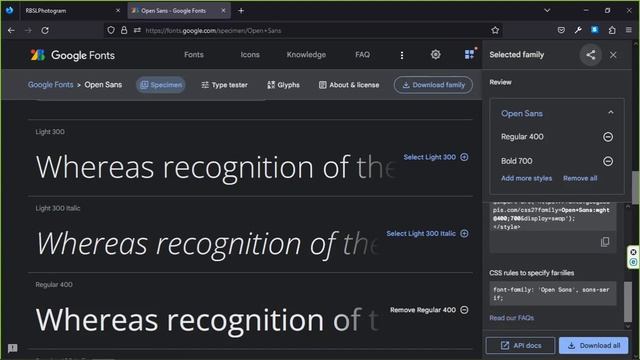Close the Open Sans - Google Fonts tab

point(223,11)
